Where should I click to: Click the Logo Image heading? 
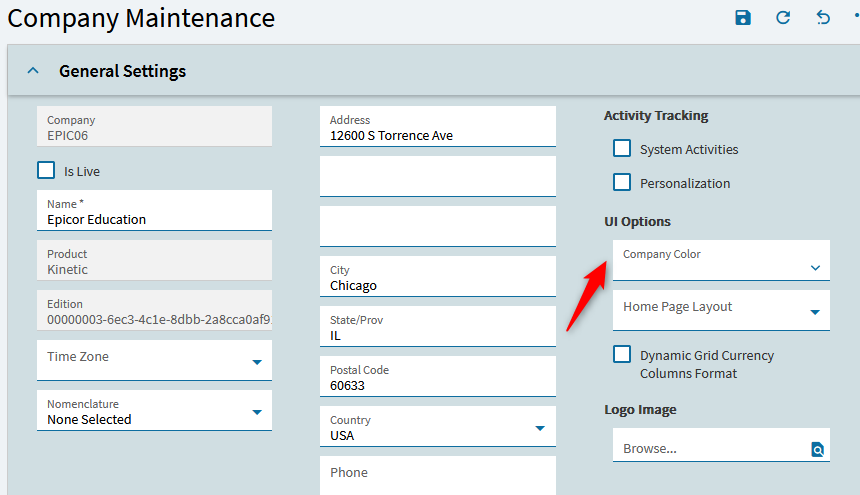(640, 409)
